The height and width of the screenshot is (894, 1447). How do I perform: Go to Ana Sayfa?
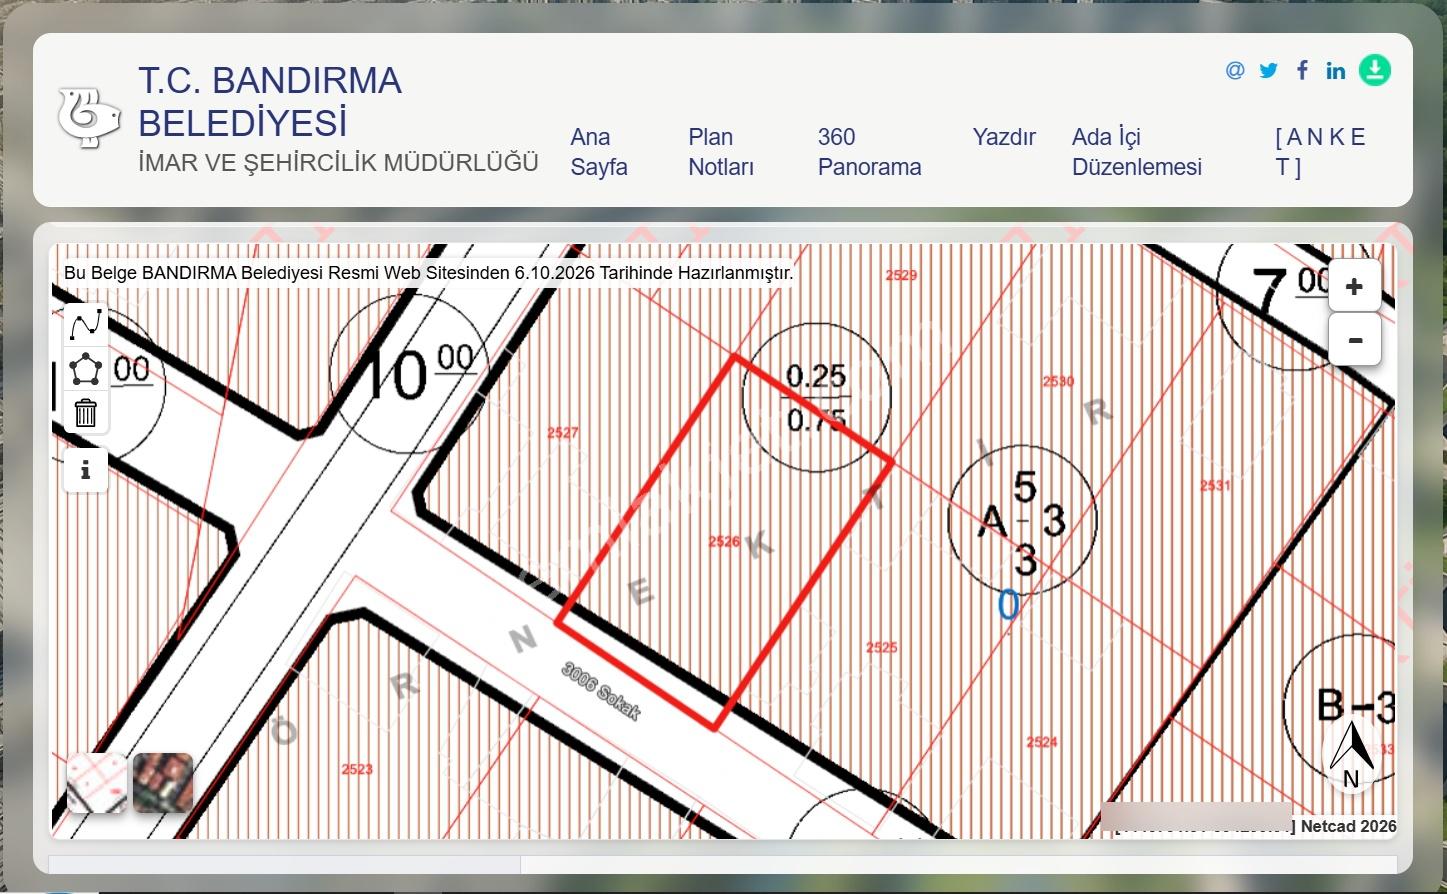[599, 152]
